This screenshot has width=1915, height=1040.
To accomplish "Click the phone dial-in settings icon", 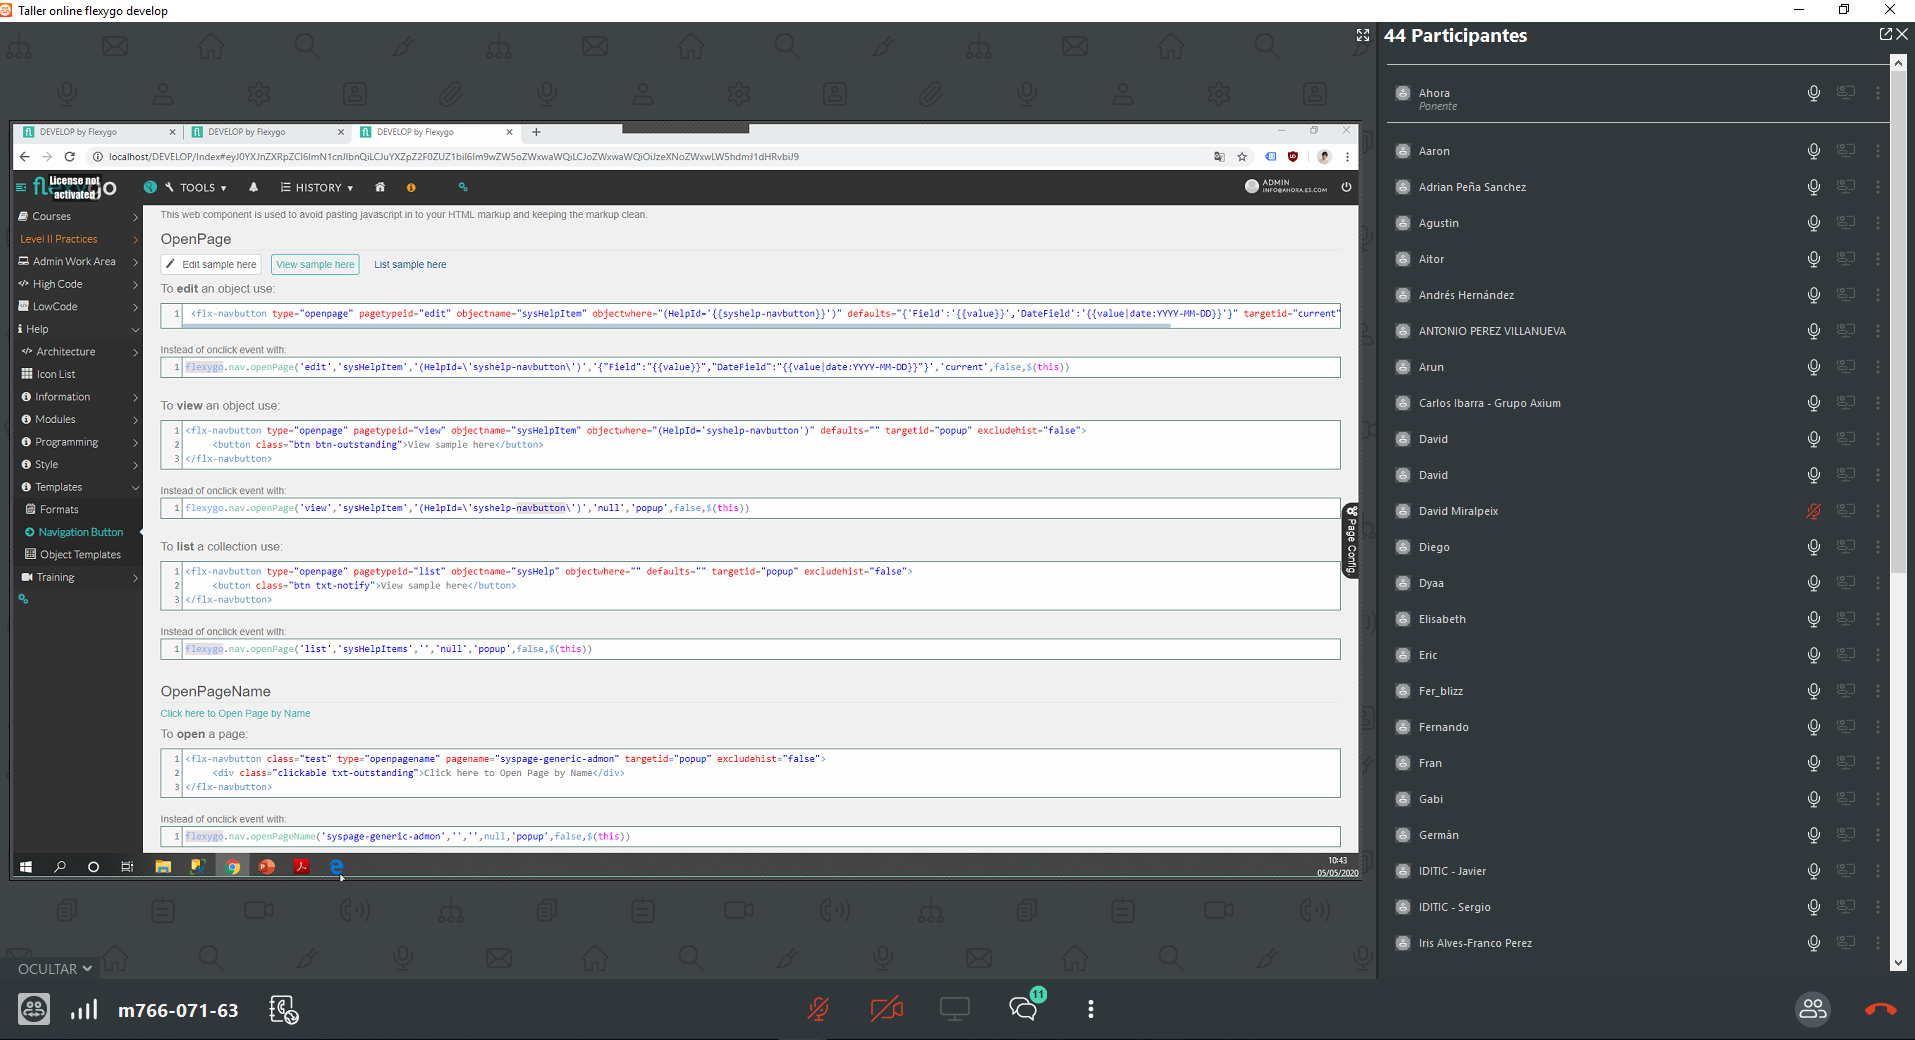I will [x=284, y=1010].
